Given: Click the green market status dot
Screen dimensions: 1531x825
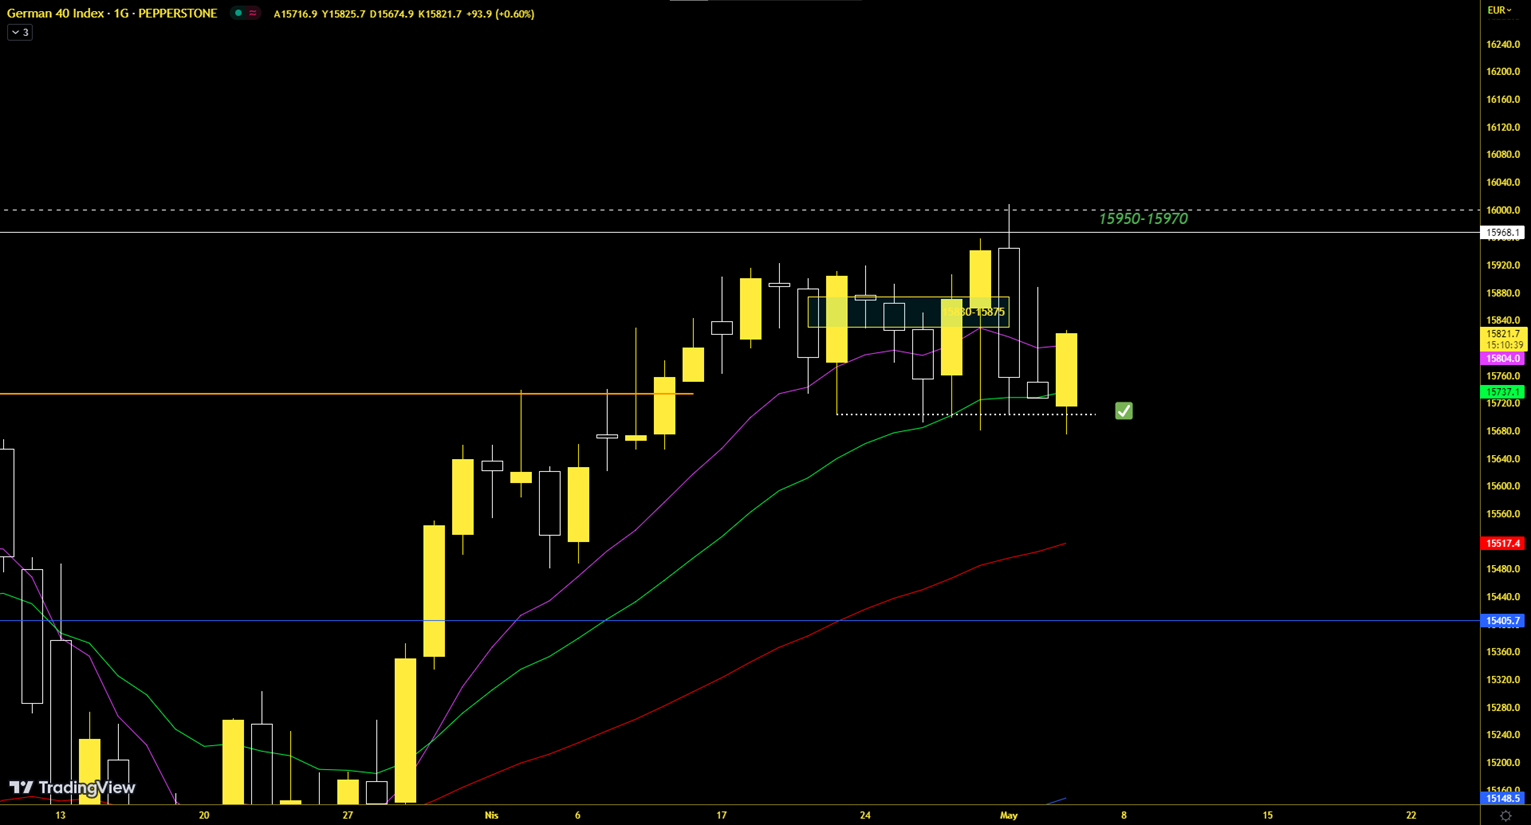Looking at the screenshot, I should [238, 14].
